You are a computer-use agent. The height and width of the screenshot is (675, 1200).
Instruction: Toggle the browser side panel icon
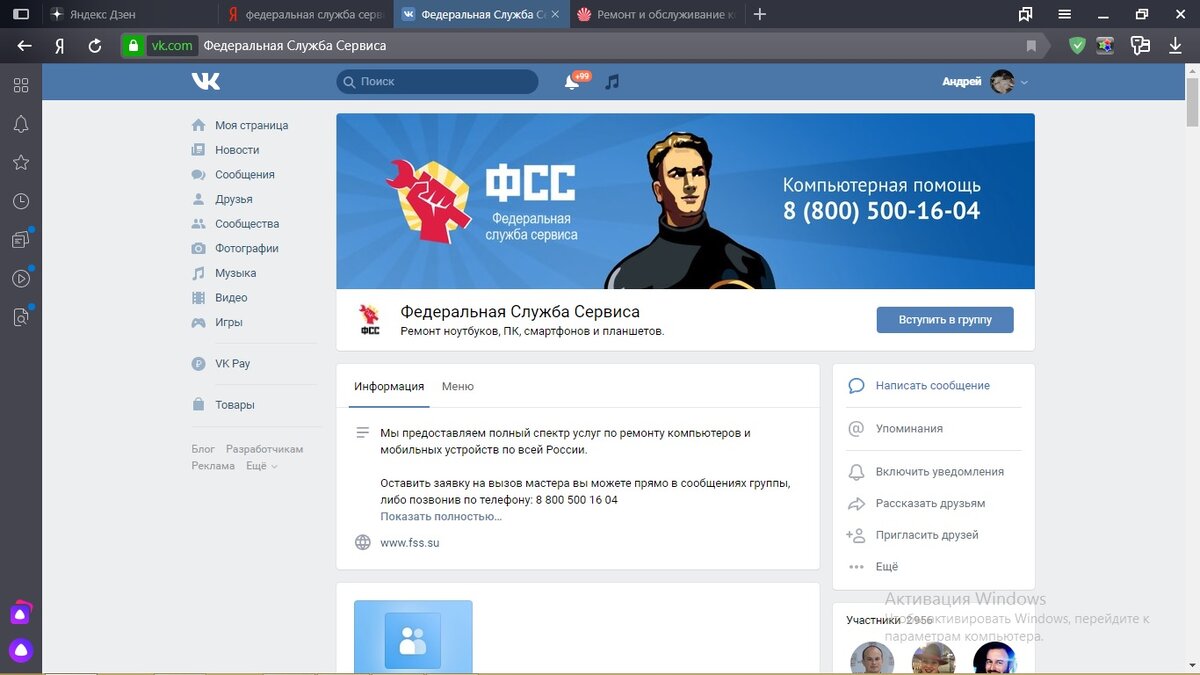point(20,15)
